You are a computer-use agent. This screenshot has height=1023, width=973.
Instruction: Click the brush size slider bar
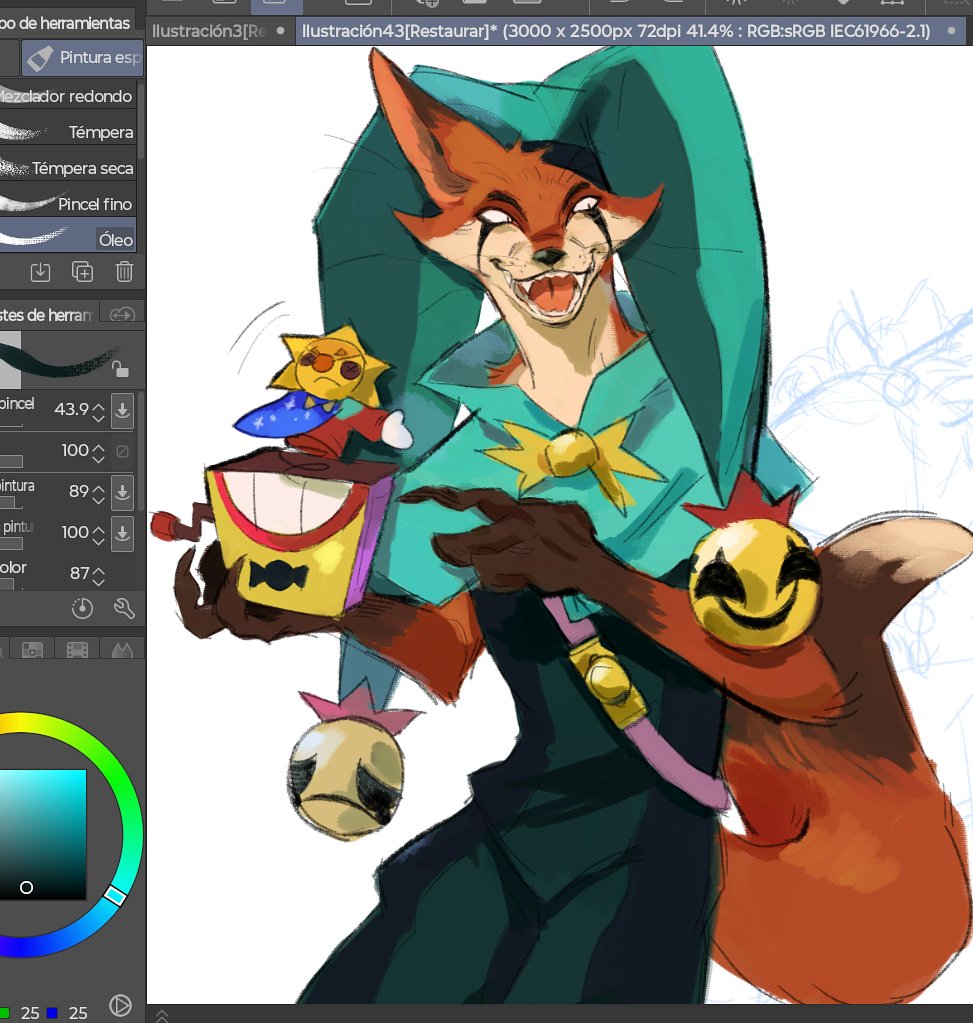11,425
